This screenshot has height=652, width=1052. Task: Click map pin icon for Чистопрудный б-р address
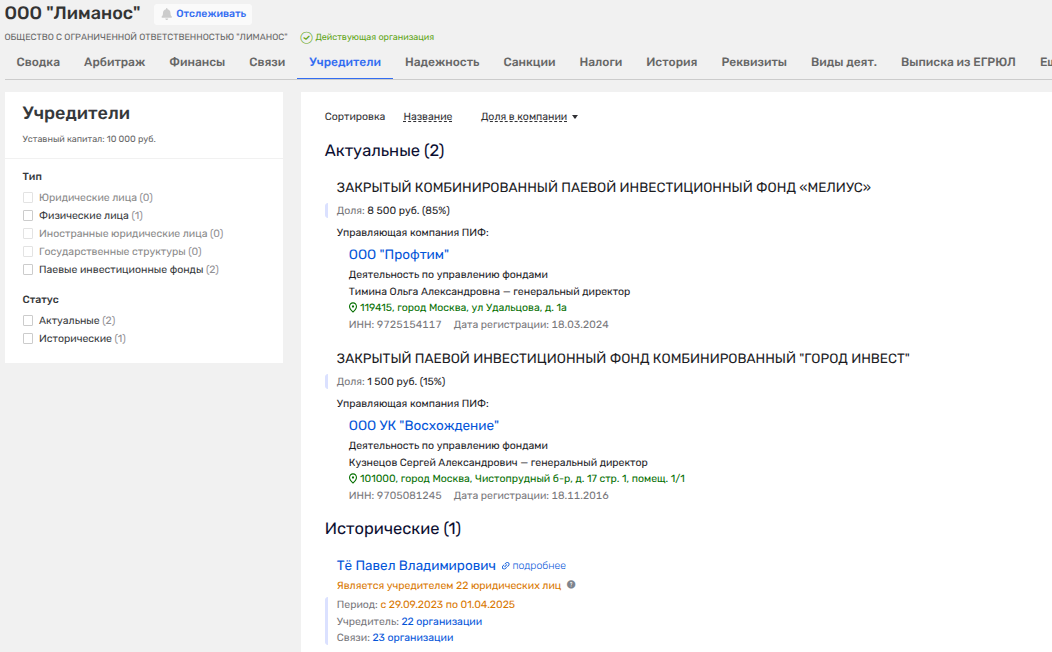353,479
